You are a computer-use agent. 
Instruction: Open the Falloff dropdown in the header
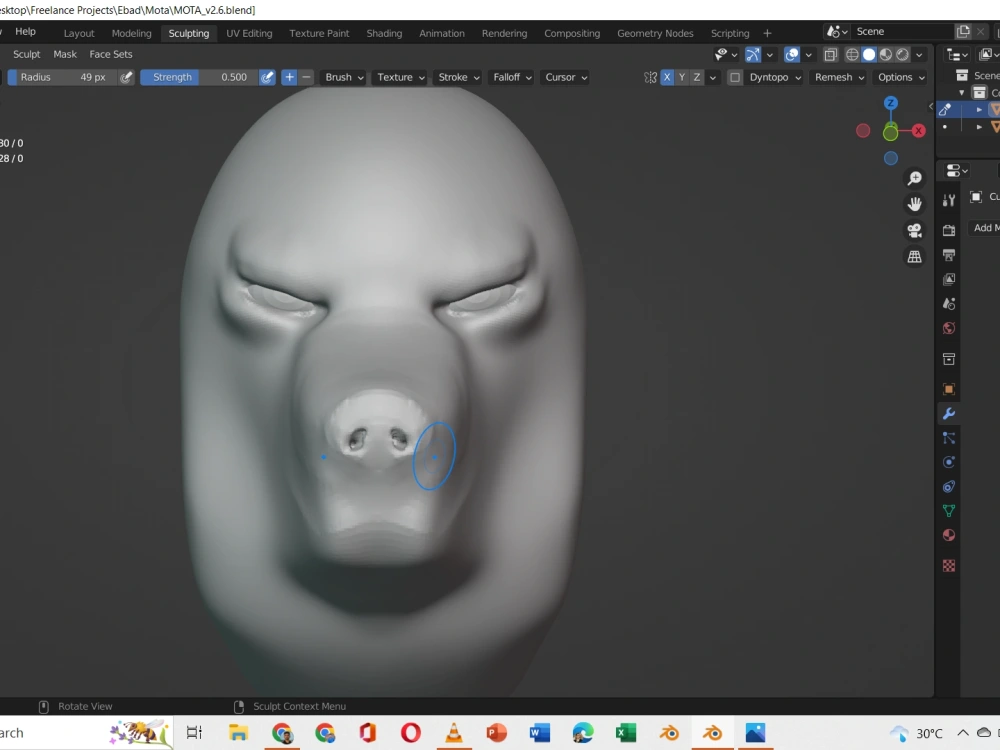511,77
